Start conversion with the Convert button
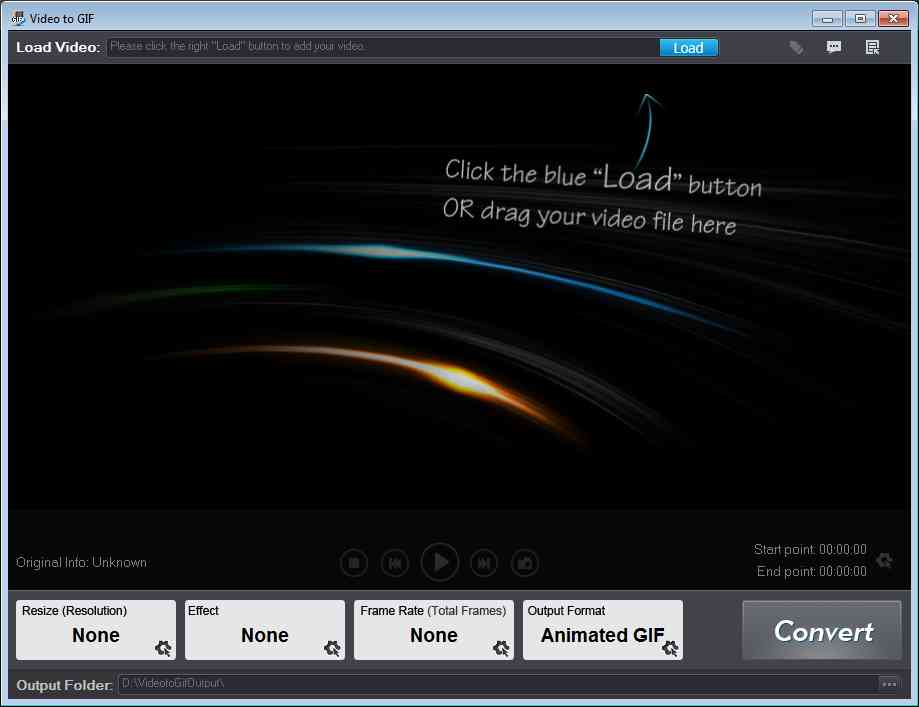This screenshot has width=919, height=707. point(822,631)
